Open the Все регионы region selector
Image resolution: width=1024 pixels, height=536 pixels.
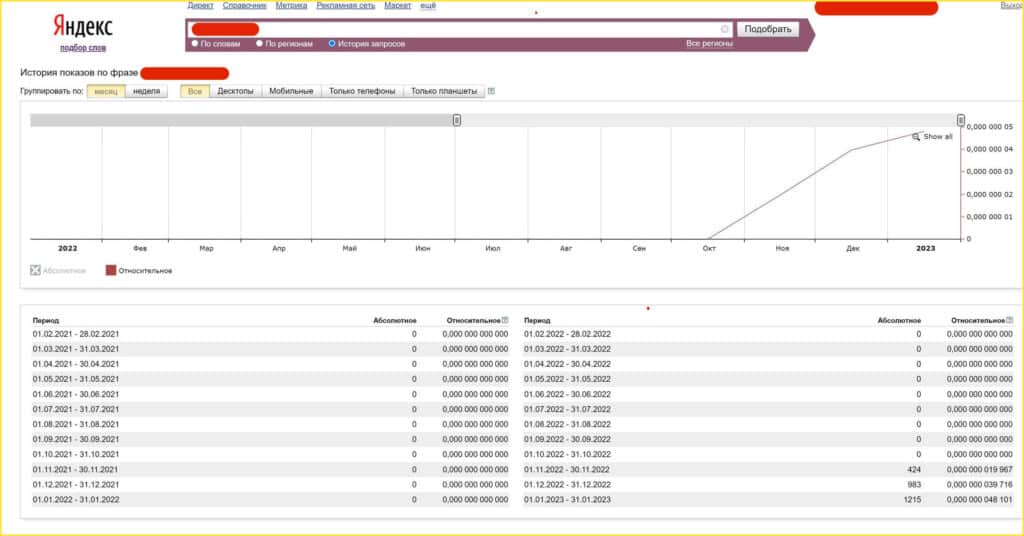(x=709, y=44)
